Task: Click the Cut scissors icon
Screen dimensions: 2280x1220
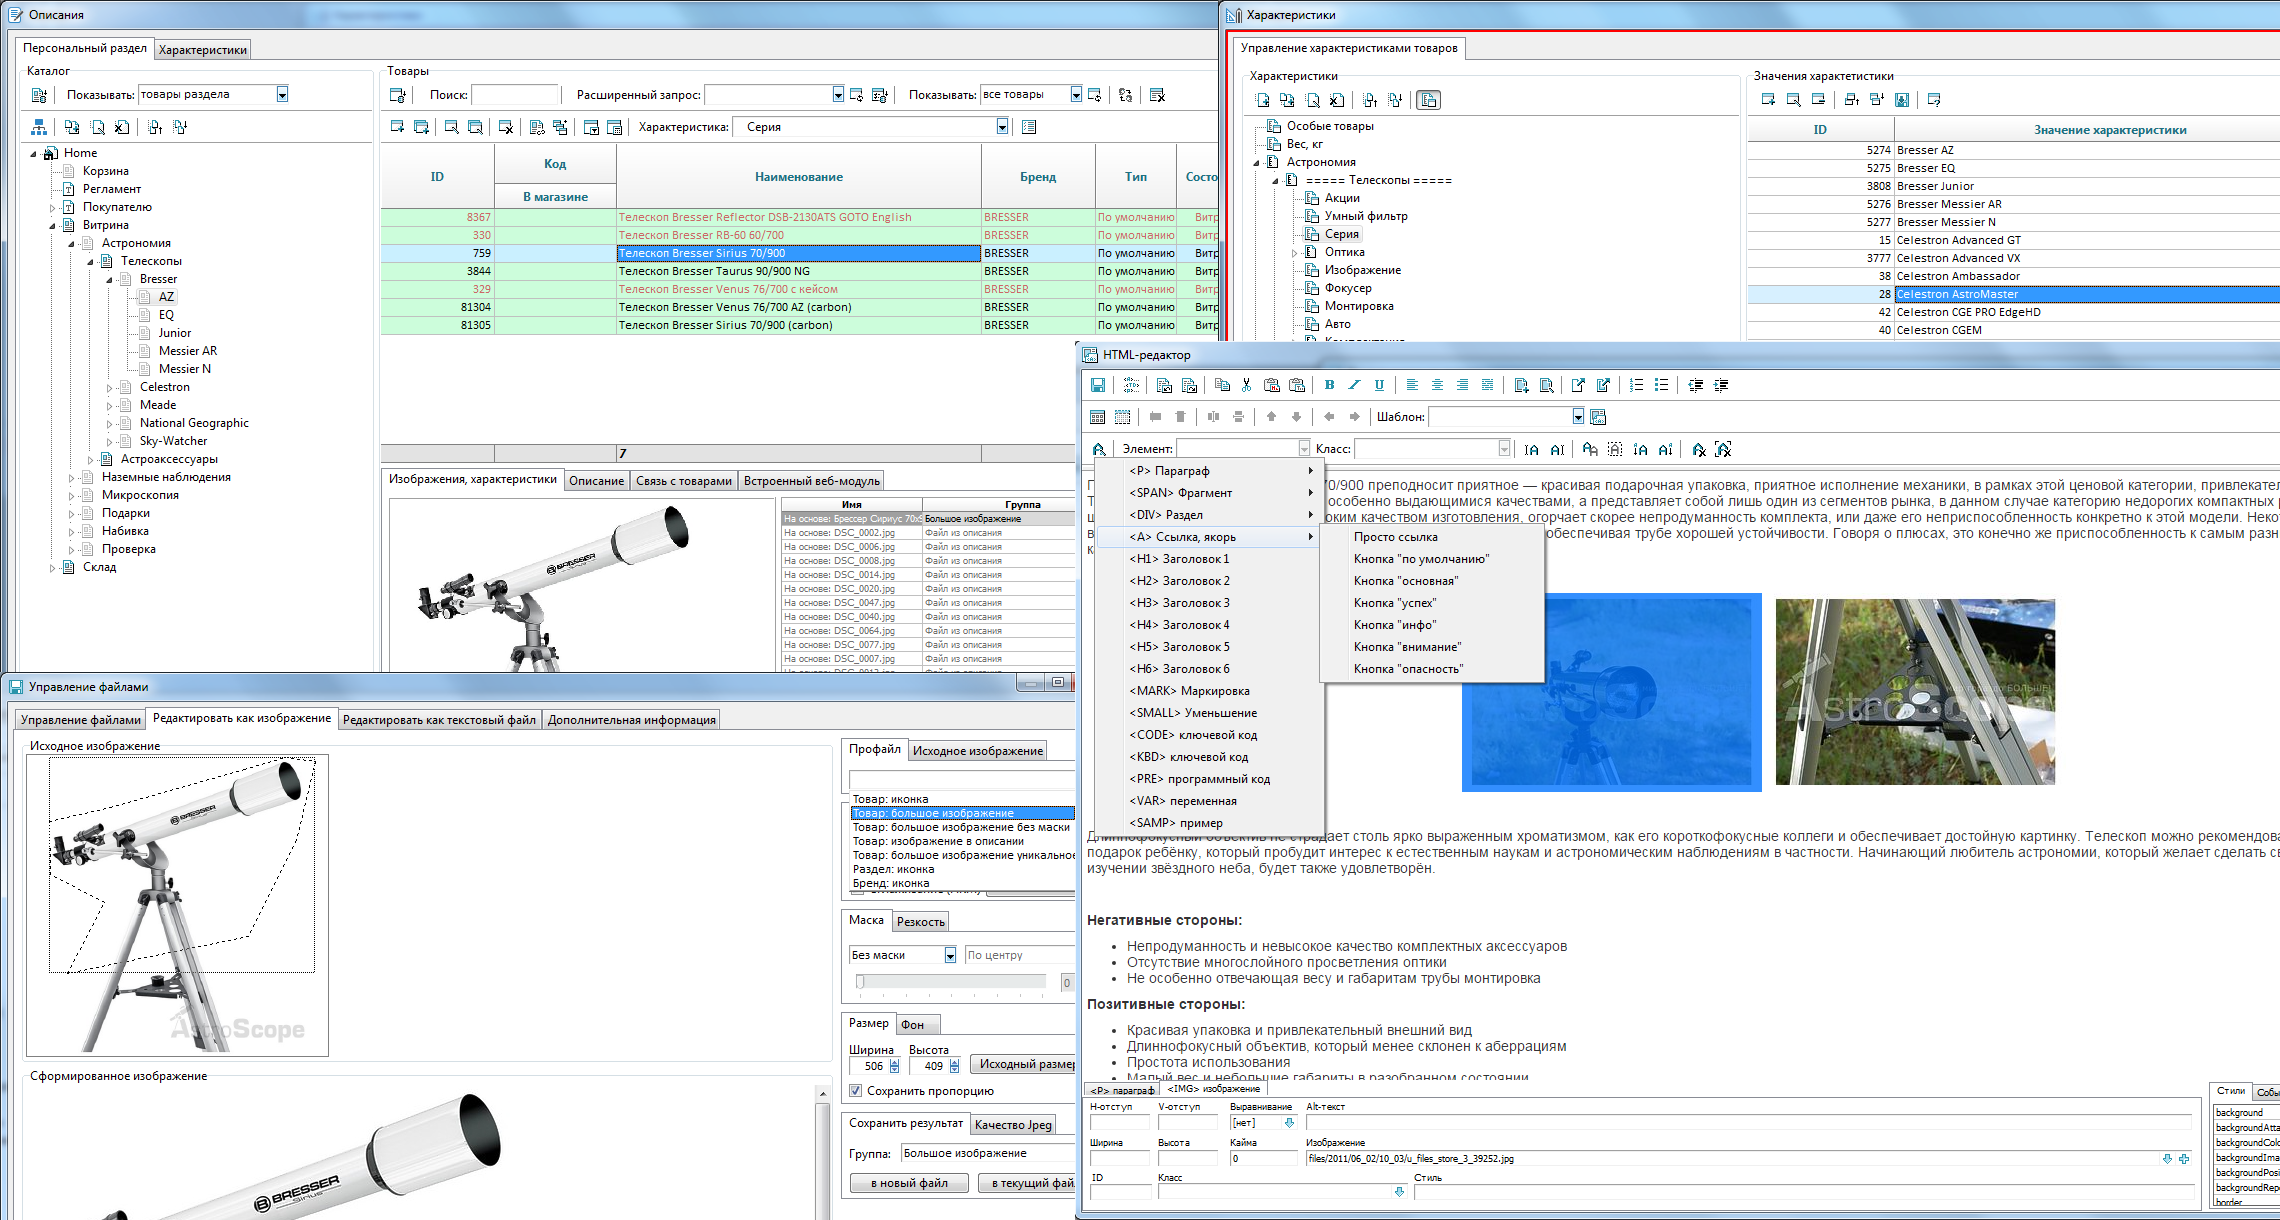Action: click(1246, 385)
